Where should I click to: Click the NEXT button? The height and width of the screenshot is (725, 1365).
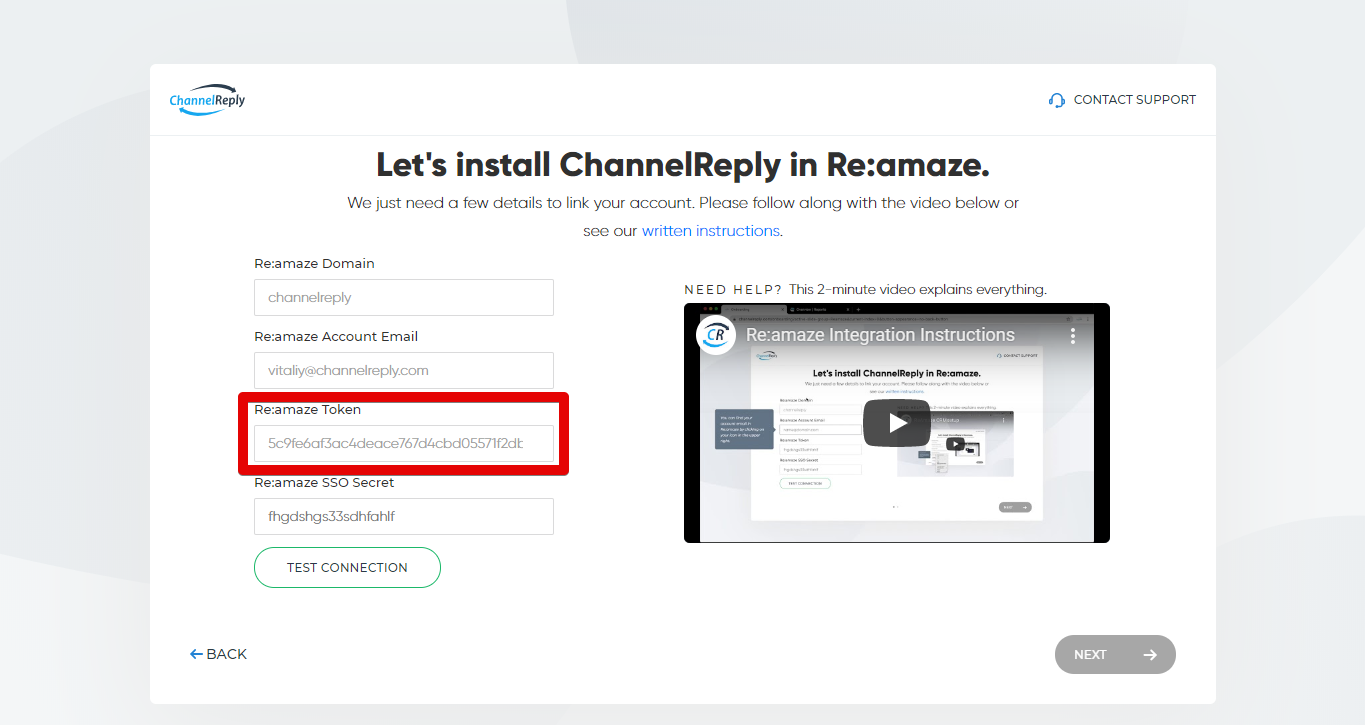click(1115, 655)
